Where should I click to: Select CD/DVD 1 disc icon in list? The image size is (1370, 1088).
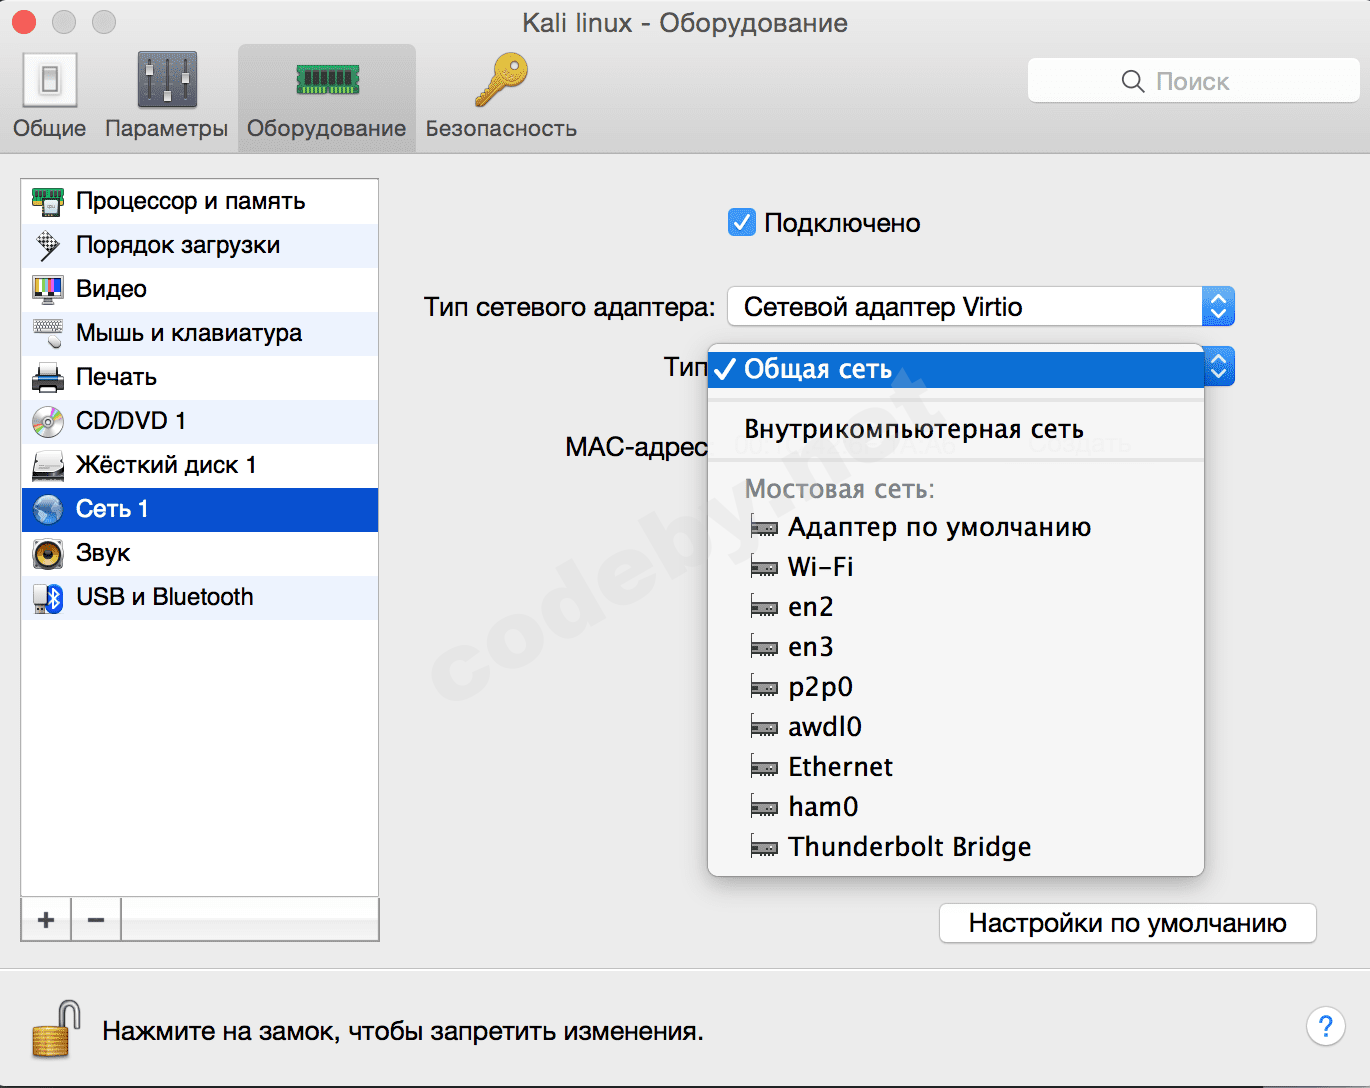pyautogui.click(x=48, y=421)
